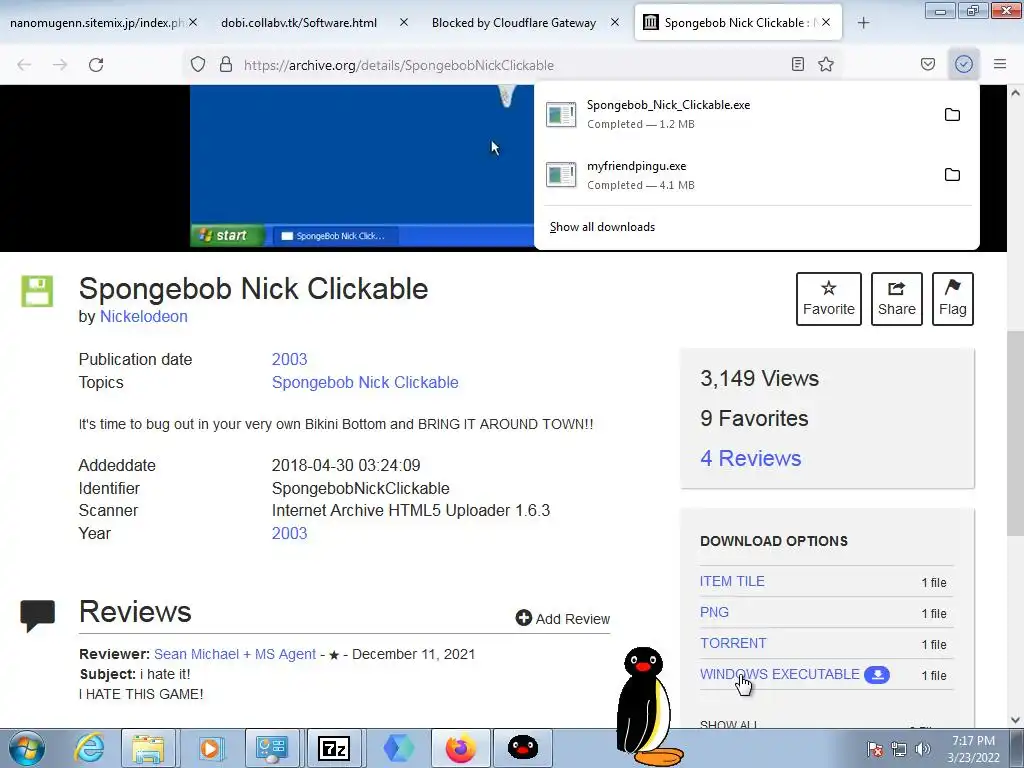This screenshot has width=1024, height=768.
Task: Click Publication date 2003 link
Action: tap(289, 359)
